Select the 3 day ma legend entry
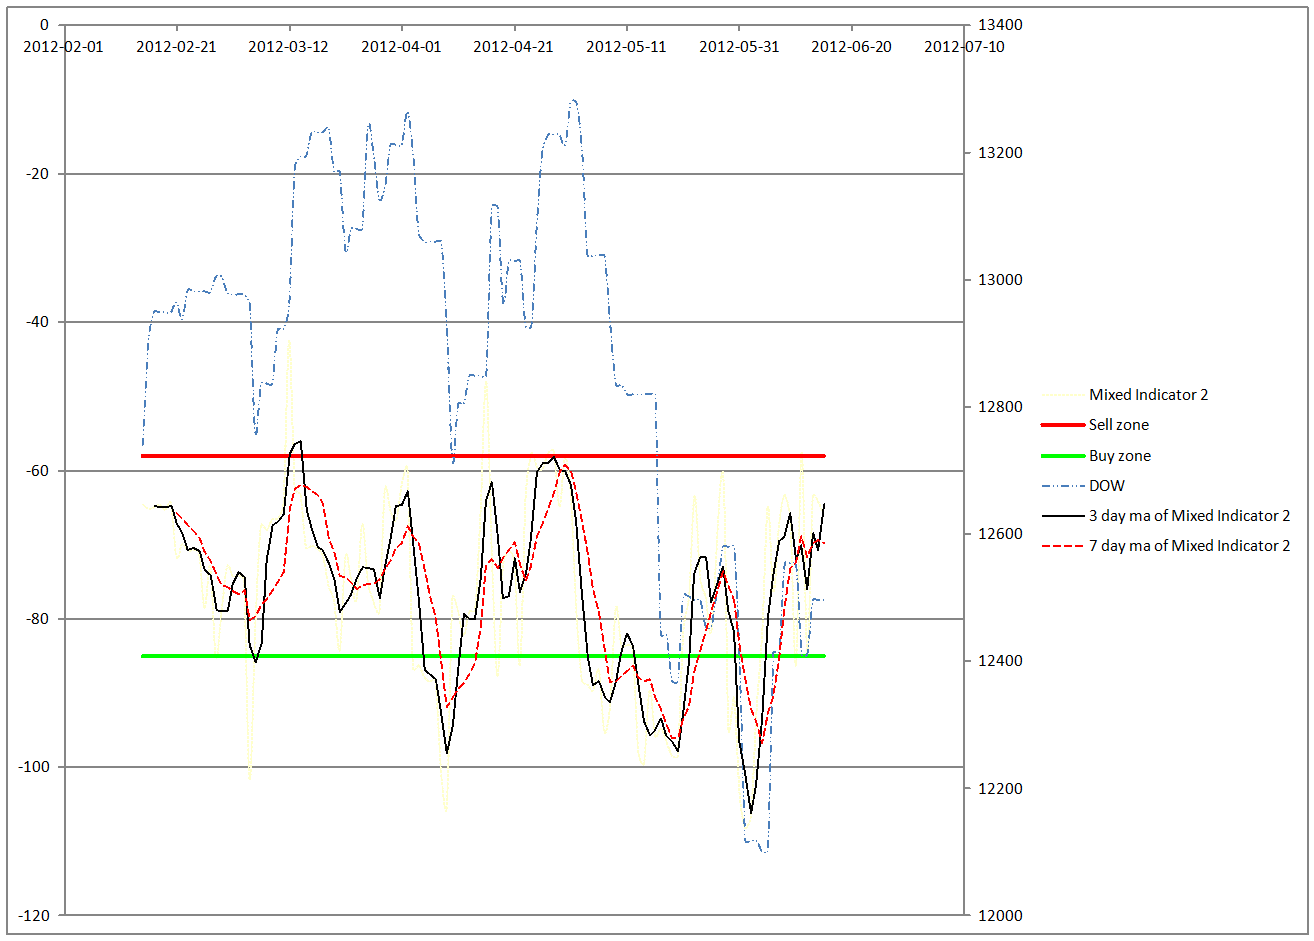 pyautogui.click(x=1189, y=516)
